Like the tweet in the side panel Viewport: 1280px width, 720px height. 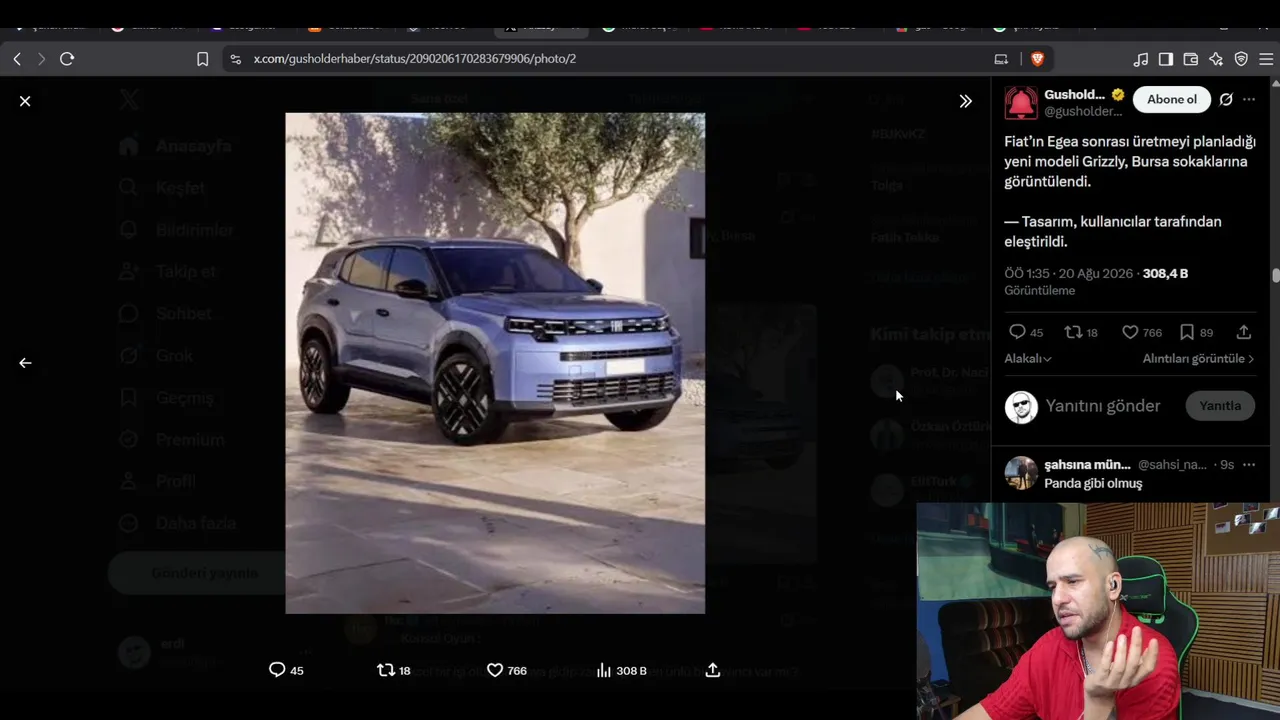pos(1130,332)
